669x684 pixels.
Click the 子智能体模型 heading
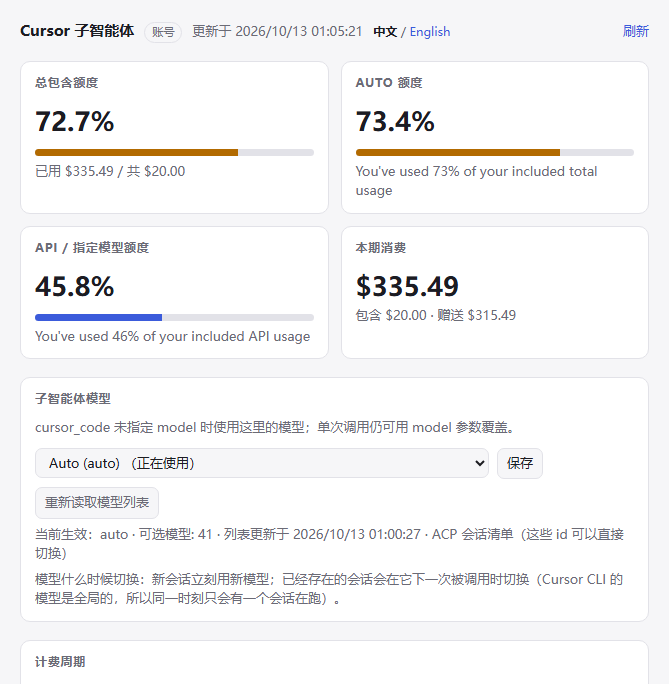[73, 398]
